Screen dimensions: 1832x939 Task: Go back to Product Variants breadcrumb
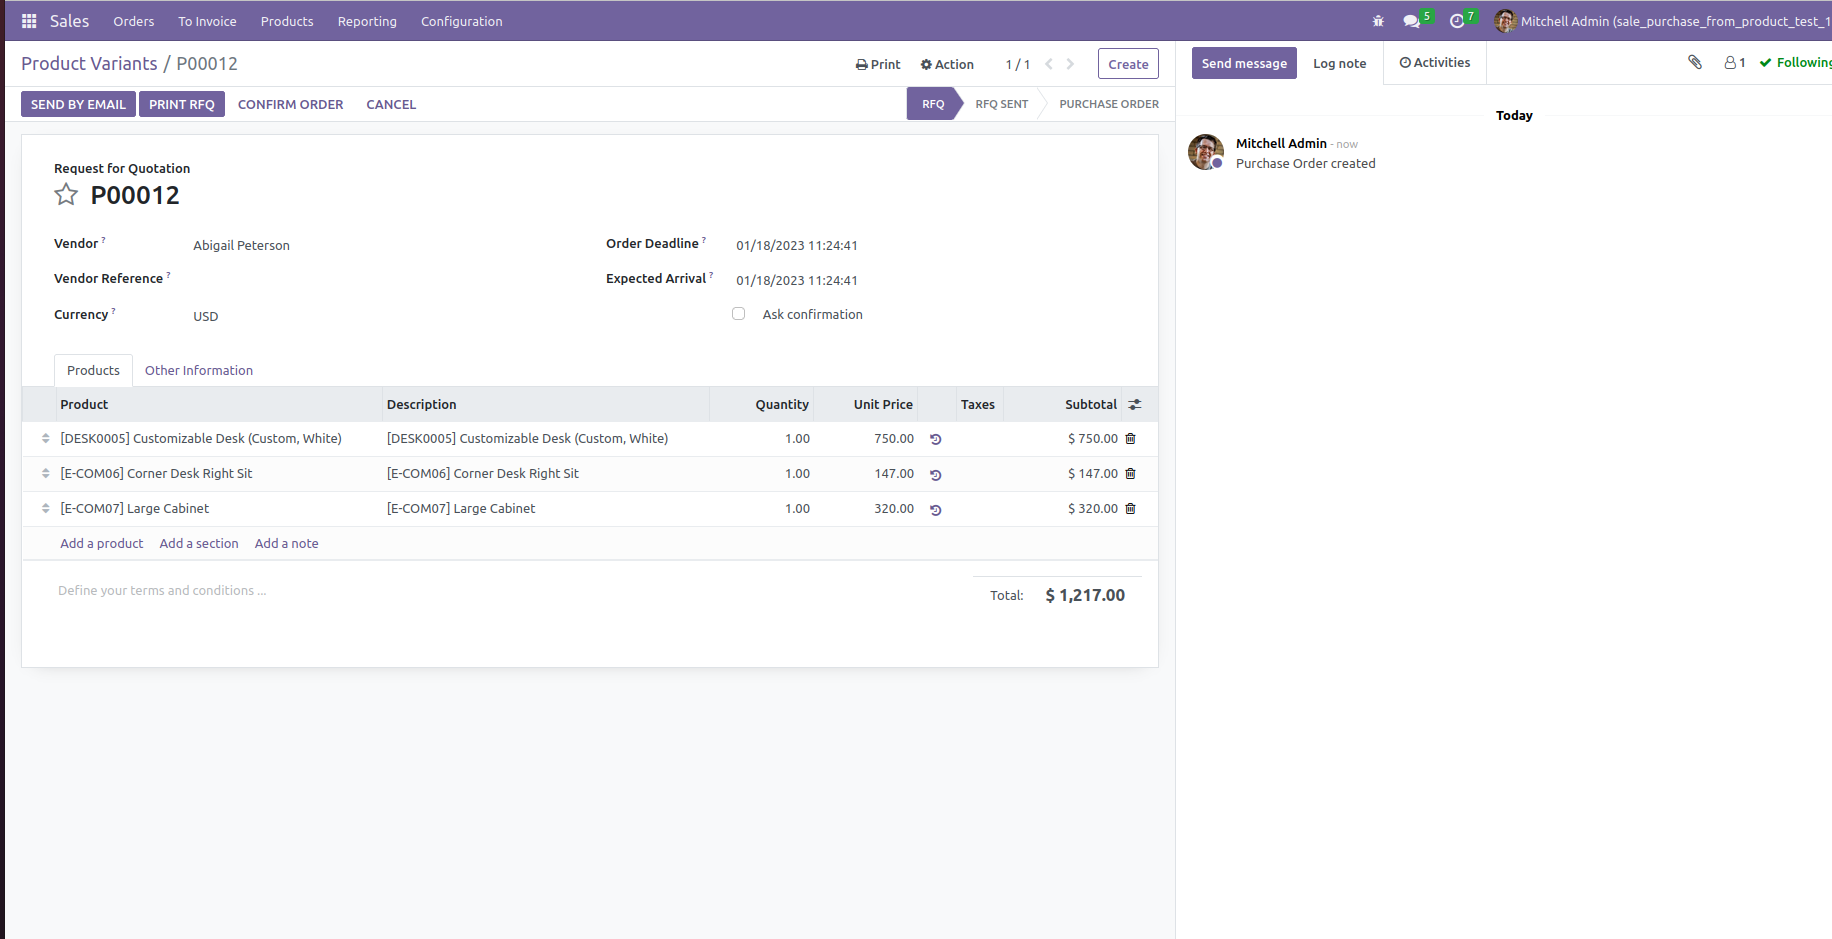pos(89,64)
